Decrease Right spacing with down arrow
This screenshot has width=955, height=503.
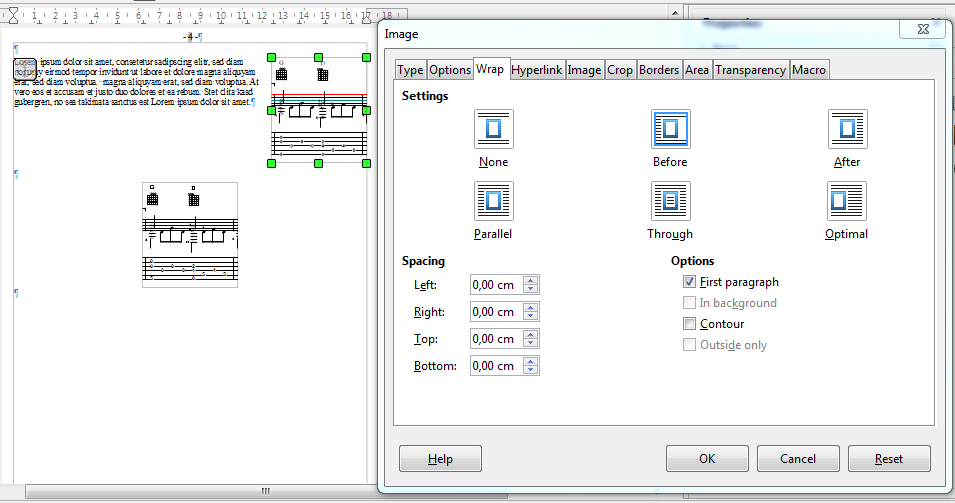[x=530, y=315]
